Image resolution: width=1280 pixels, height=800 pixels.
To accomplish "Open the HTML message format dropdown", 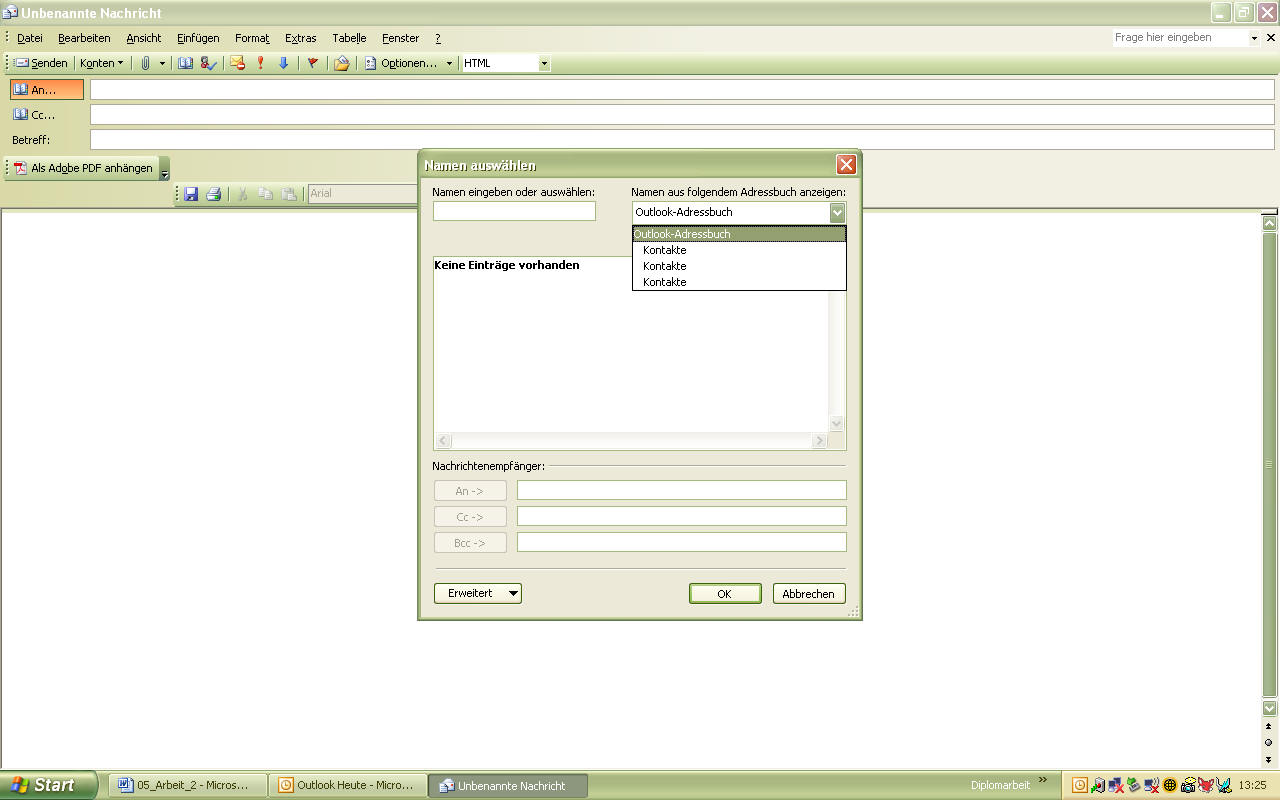I will point(544,63).
